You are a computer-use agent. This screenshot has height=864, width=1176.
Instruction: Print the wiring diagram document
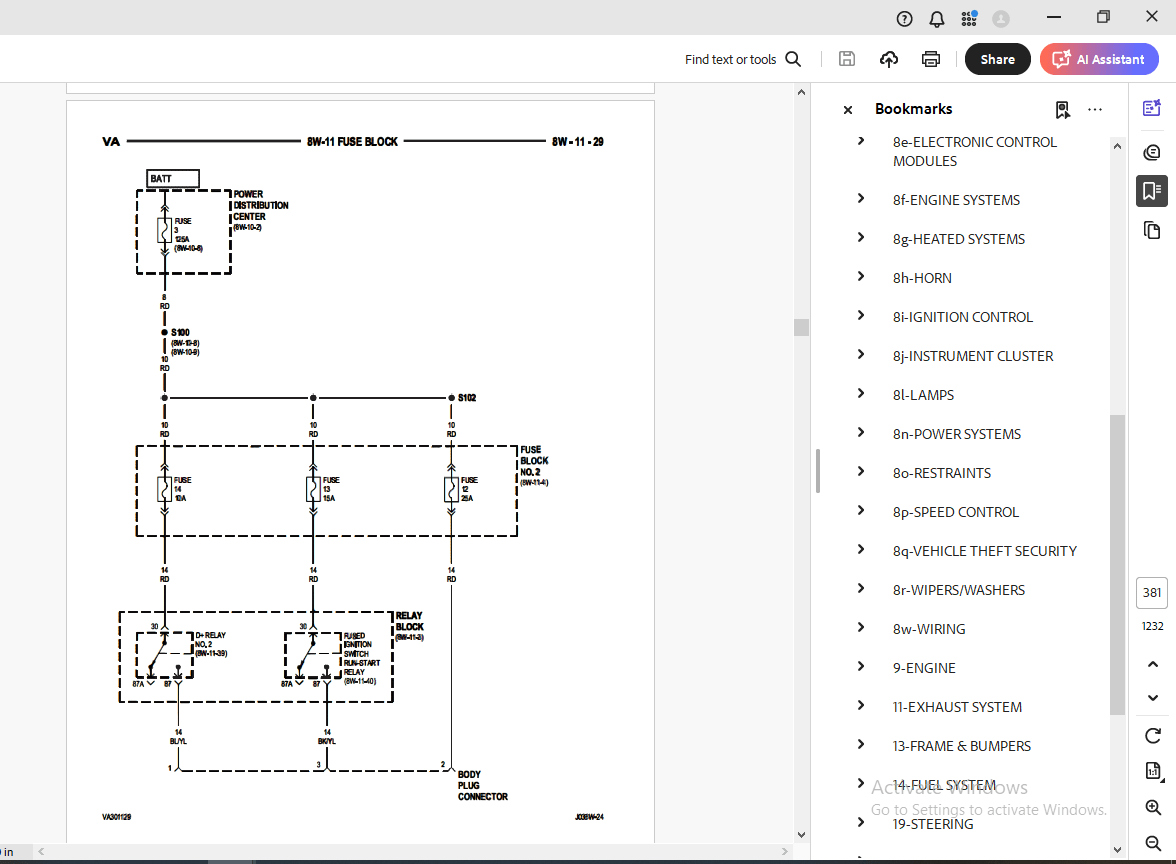[x=930, y=59]
